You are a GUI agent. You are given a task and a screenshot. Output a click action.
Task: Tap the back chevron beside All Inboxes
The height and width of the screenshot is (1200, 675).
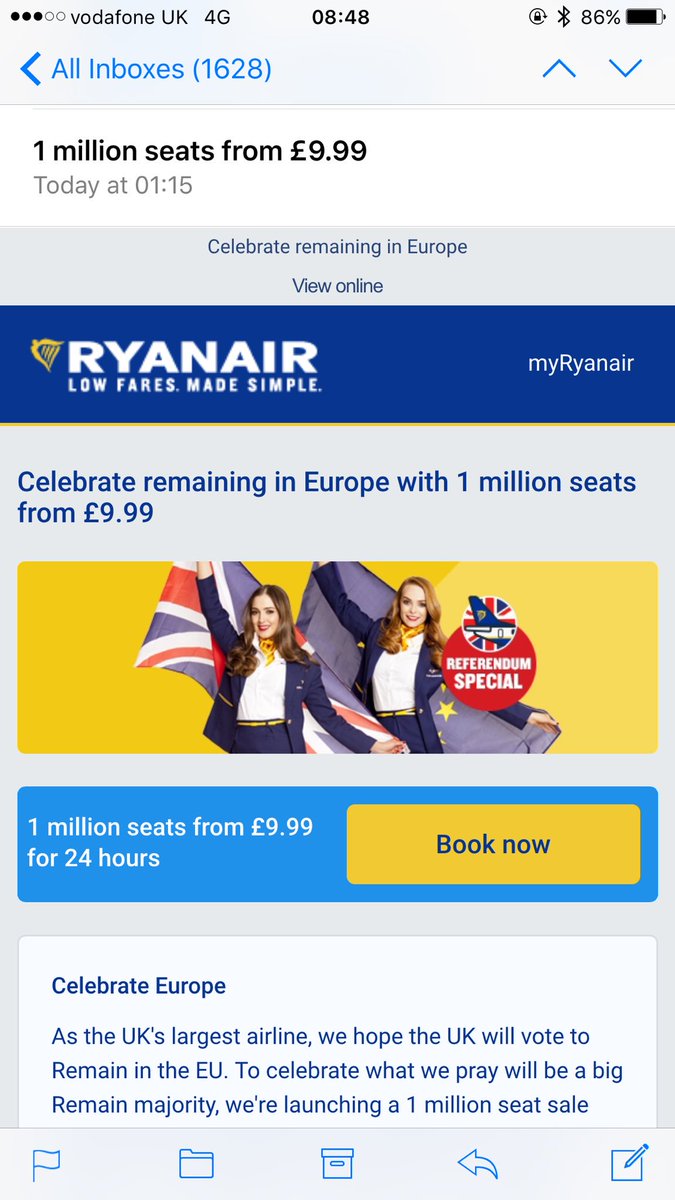click(30, 69)
